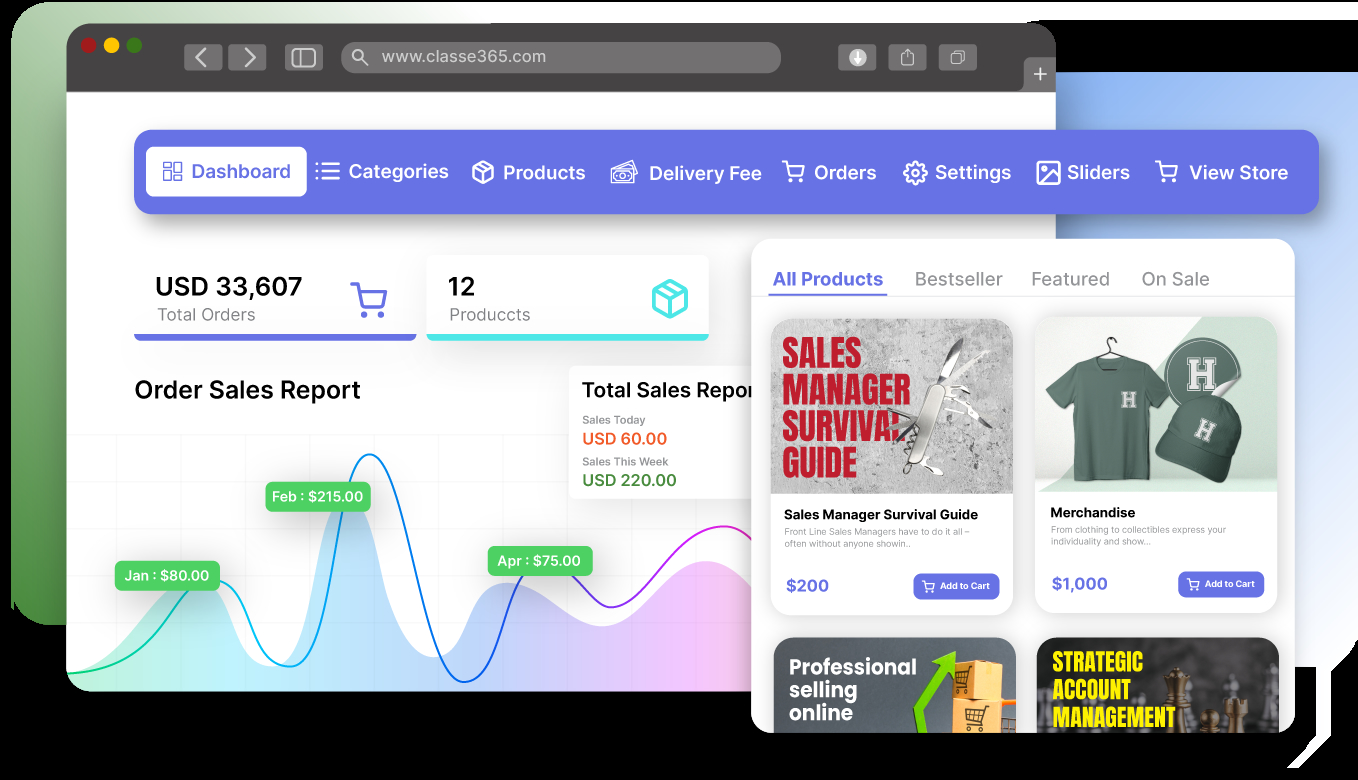Click the browser back arrow button
Image resolution: width=1358 pixels, height=780 pixels.
click(x=202, y=57)
